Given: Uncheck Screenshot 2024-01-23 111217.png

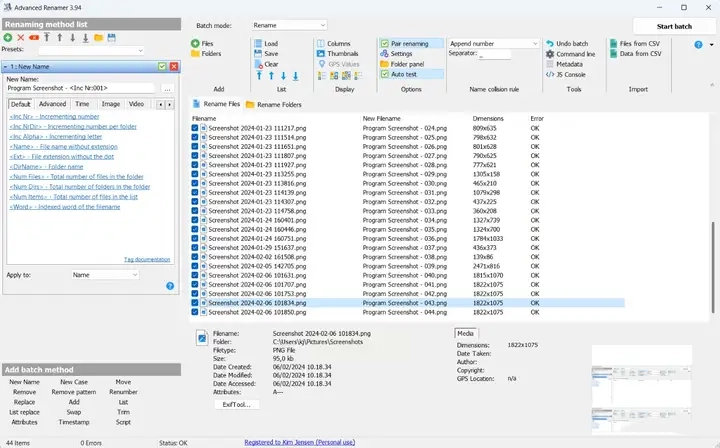Looking at the screenshot, I should coord(195,128).
